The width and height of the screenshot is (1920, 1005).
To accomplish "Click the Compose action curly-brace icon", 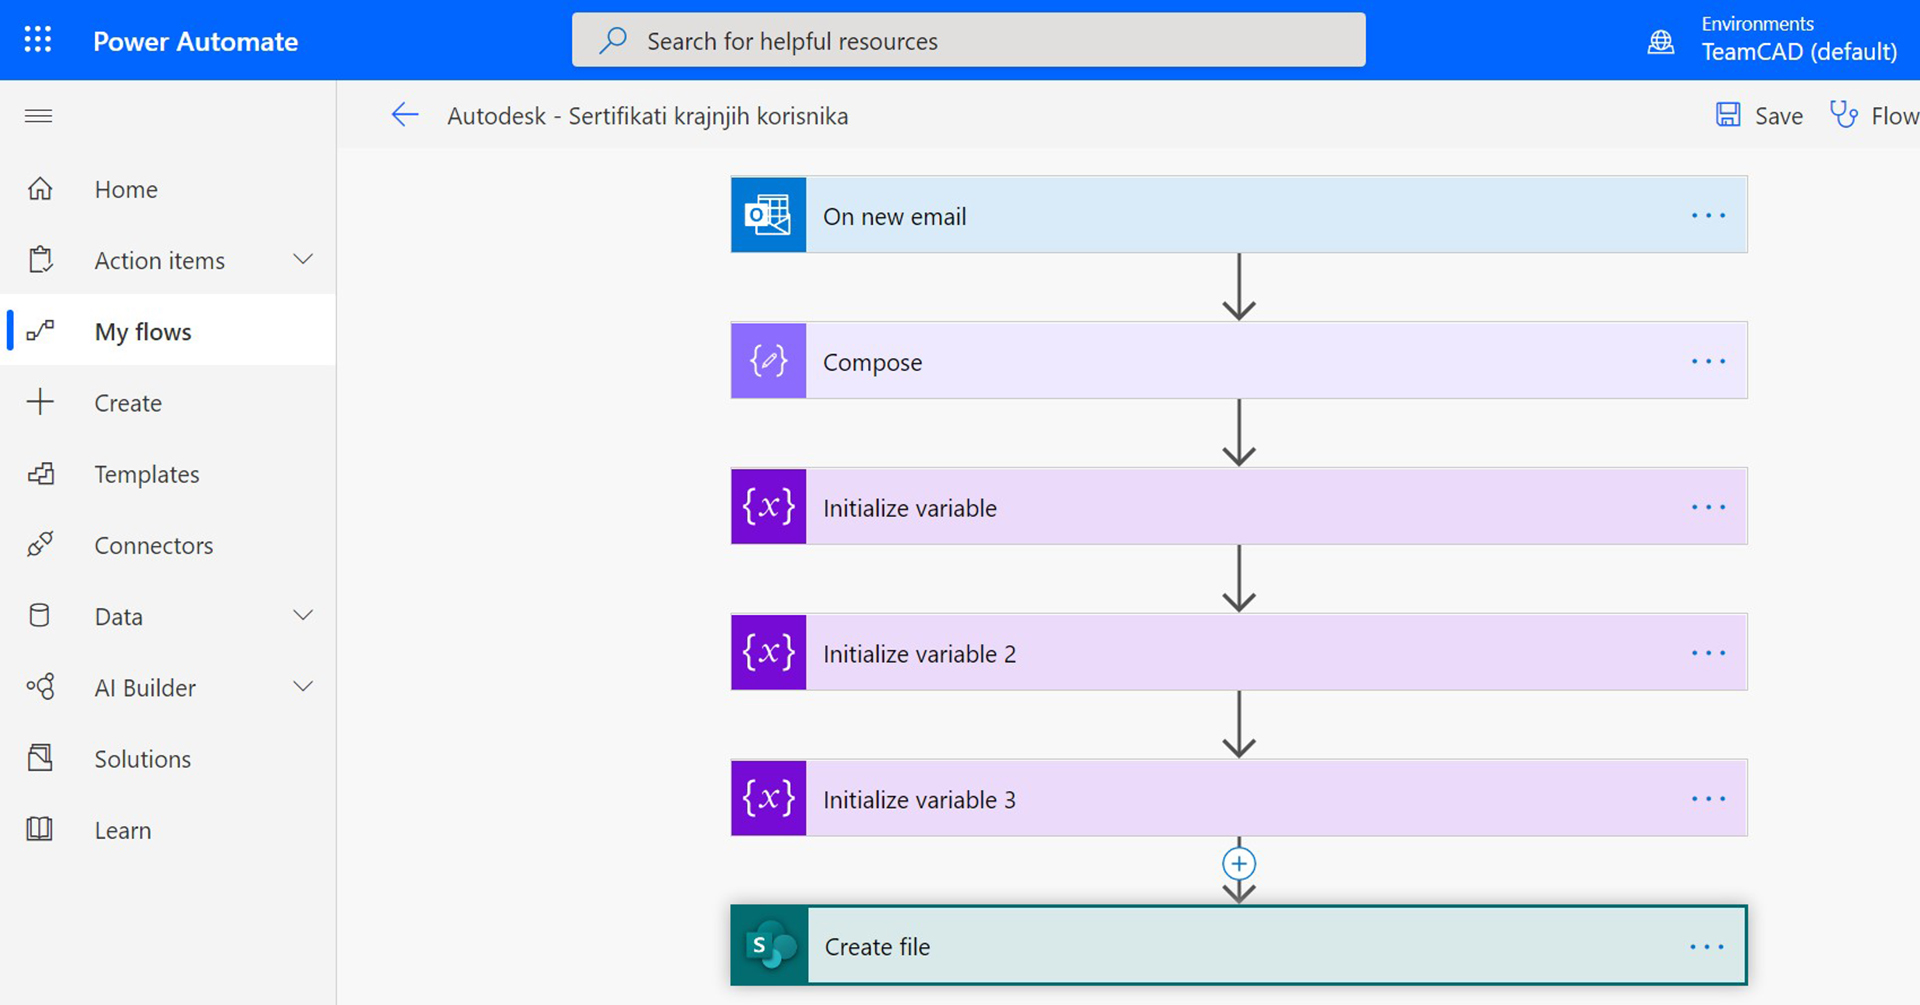I will [768, 361].
